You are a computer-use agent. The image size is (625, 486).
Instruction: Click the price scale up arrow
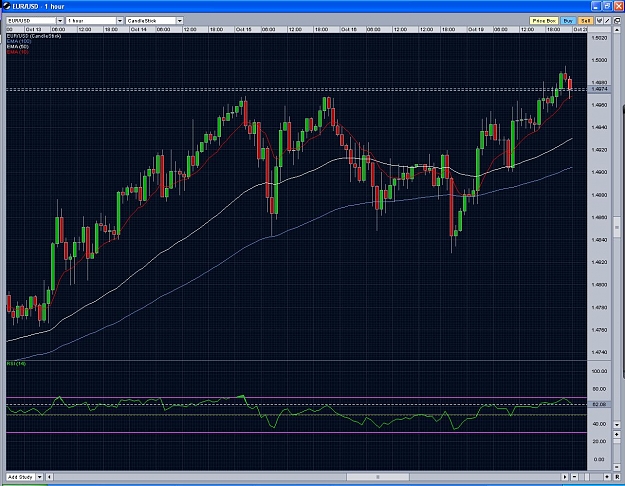pos(617,30)
